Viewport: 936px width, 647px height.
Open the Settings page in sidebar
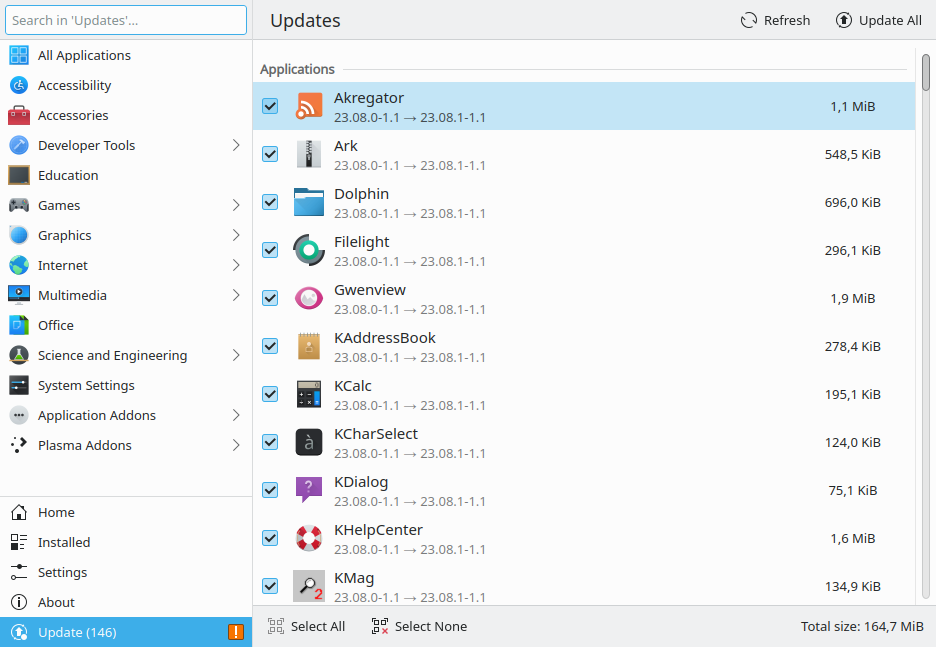tap(62, 572)
